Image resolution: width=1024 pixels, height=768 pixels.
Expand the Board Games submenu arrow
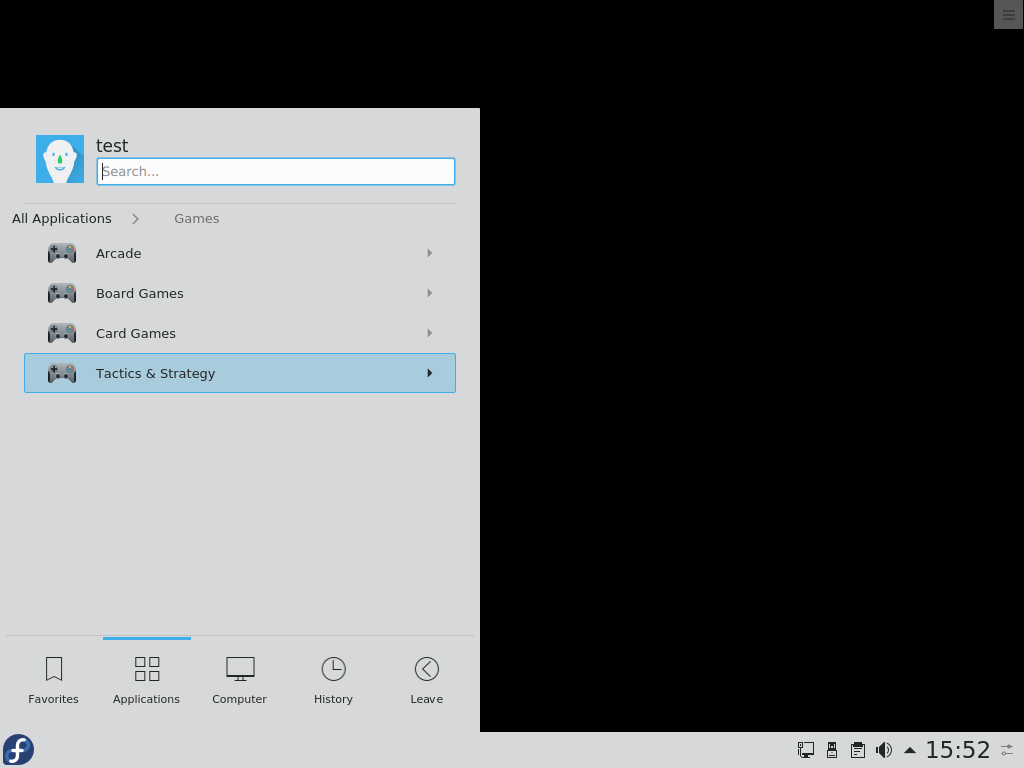(x=430, y=293)
